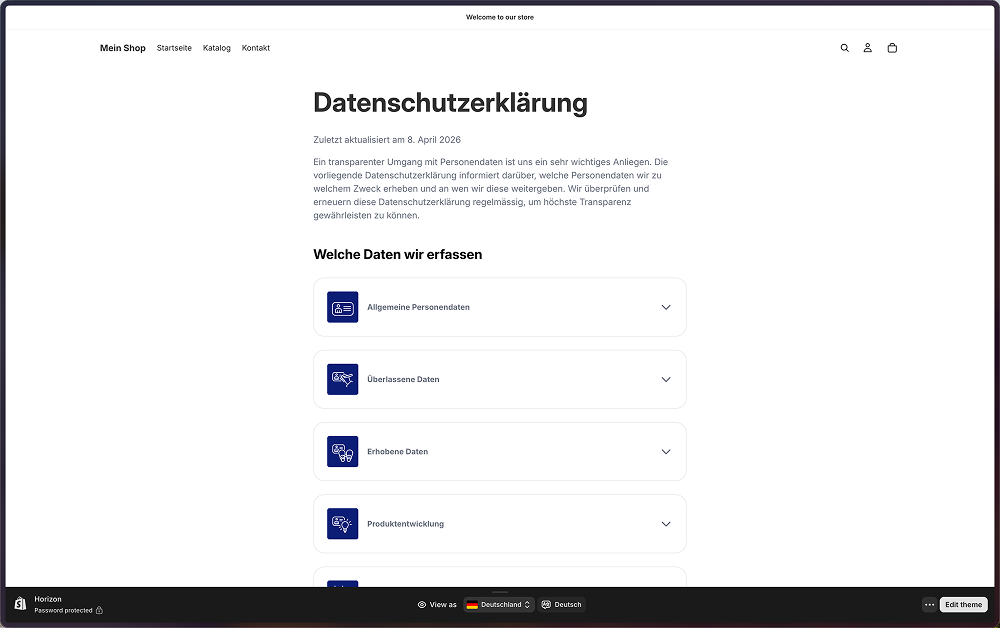Viewport: 1000px width, 628px height.
Task: Click the Shopify logo in bottom bar
Action: 20,604
